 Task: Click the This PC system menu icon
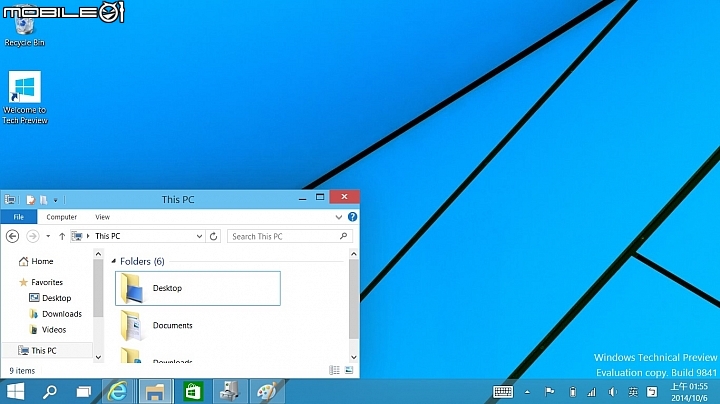[x=10, y=200]
